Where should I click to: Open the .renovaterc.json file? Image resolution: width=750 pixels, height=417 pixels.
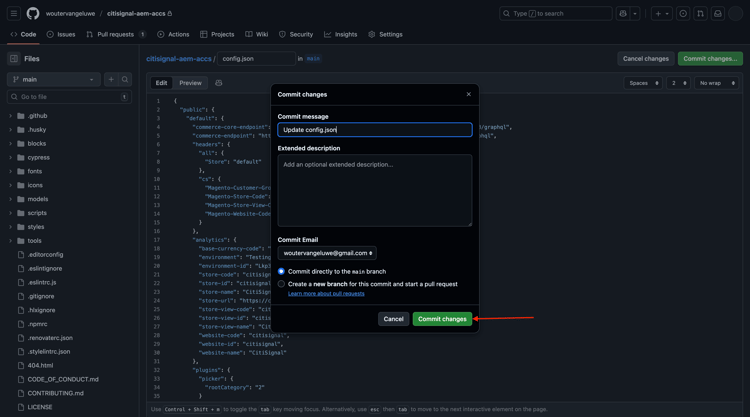[x=50, y=338]
